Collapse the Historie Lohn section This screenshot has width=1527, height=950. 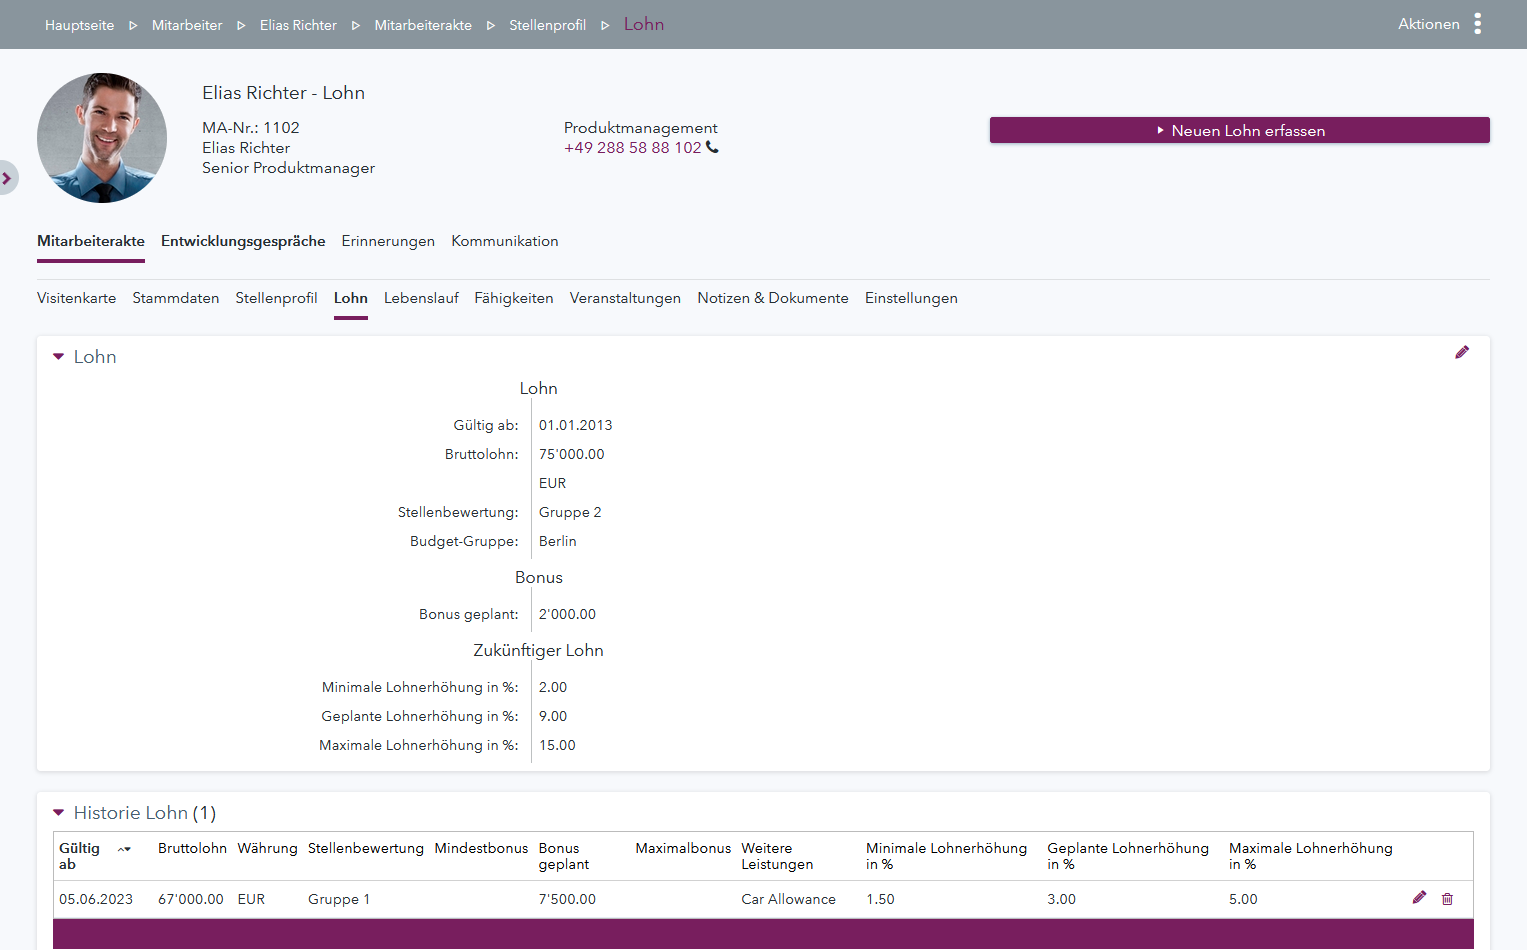pyautogui.click(x=59, y=813)
